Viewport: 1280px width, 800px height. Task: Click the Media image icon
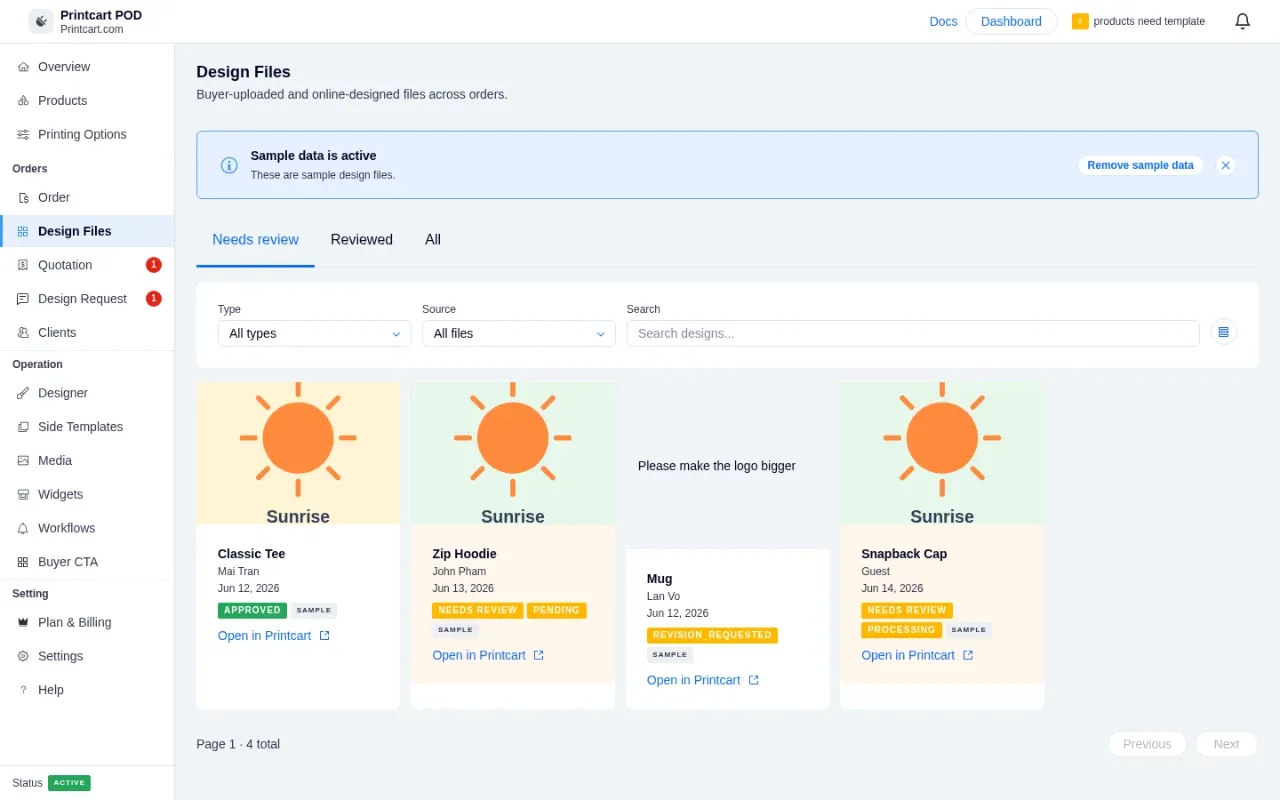click(23, 461)
